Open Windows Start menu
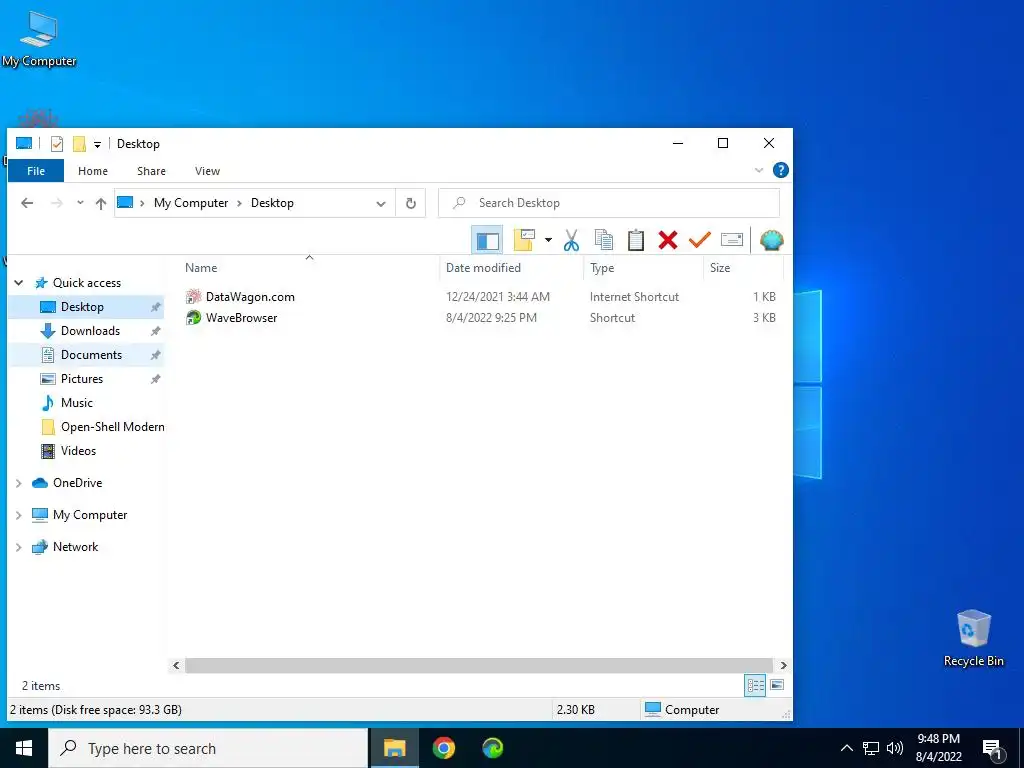The height and width of the screenshot is (768, 1024). pos(24,748)
